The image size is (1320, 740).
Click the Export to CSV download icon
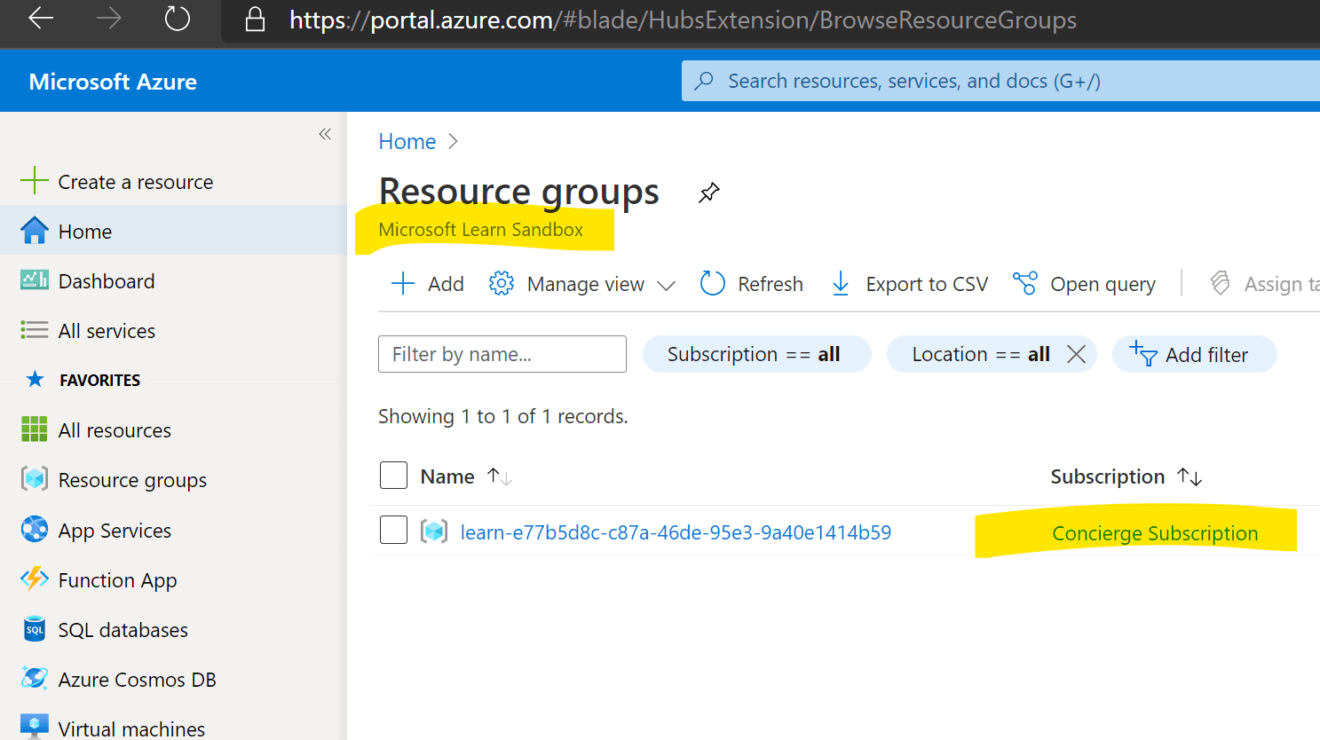pos(841,284)
